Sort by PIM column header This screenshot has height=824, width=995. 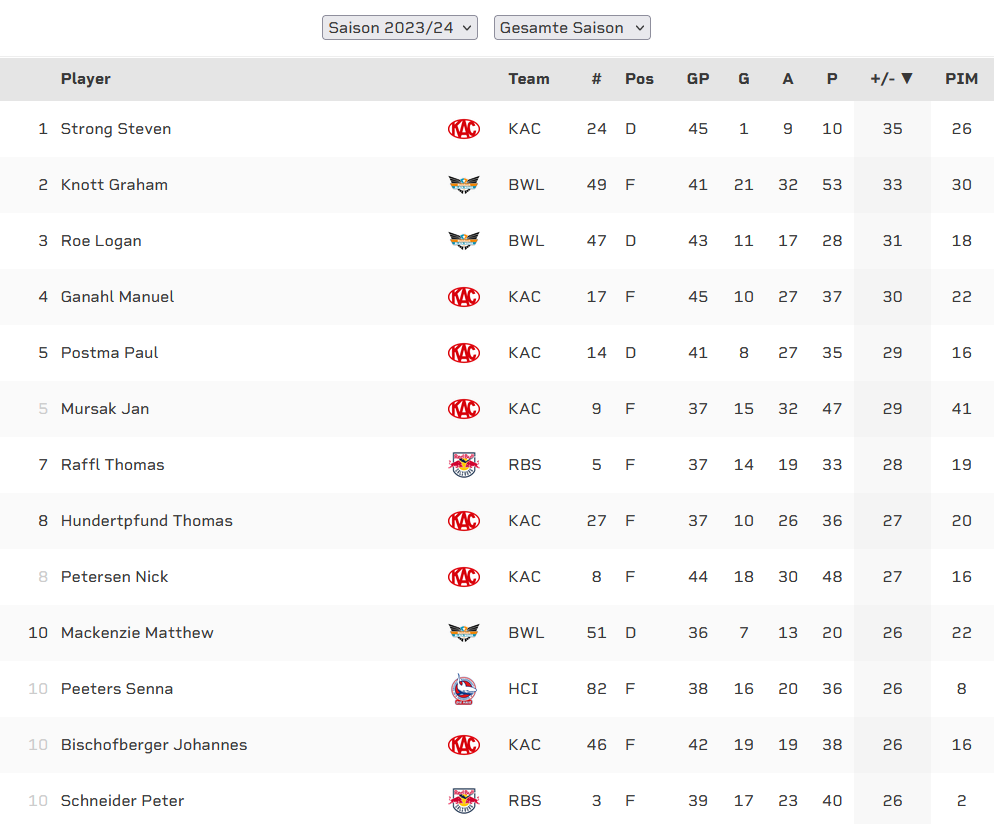tap(961, 79)
